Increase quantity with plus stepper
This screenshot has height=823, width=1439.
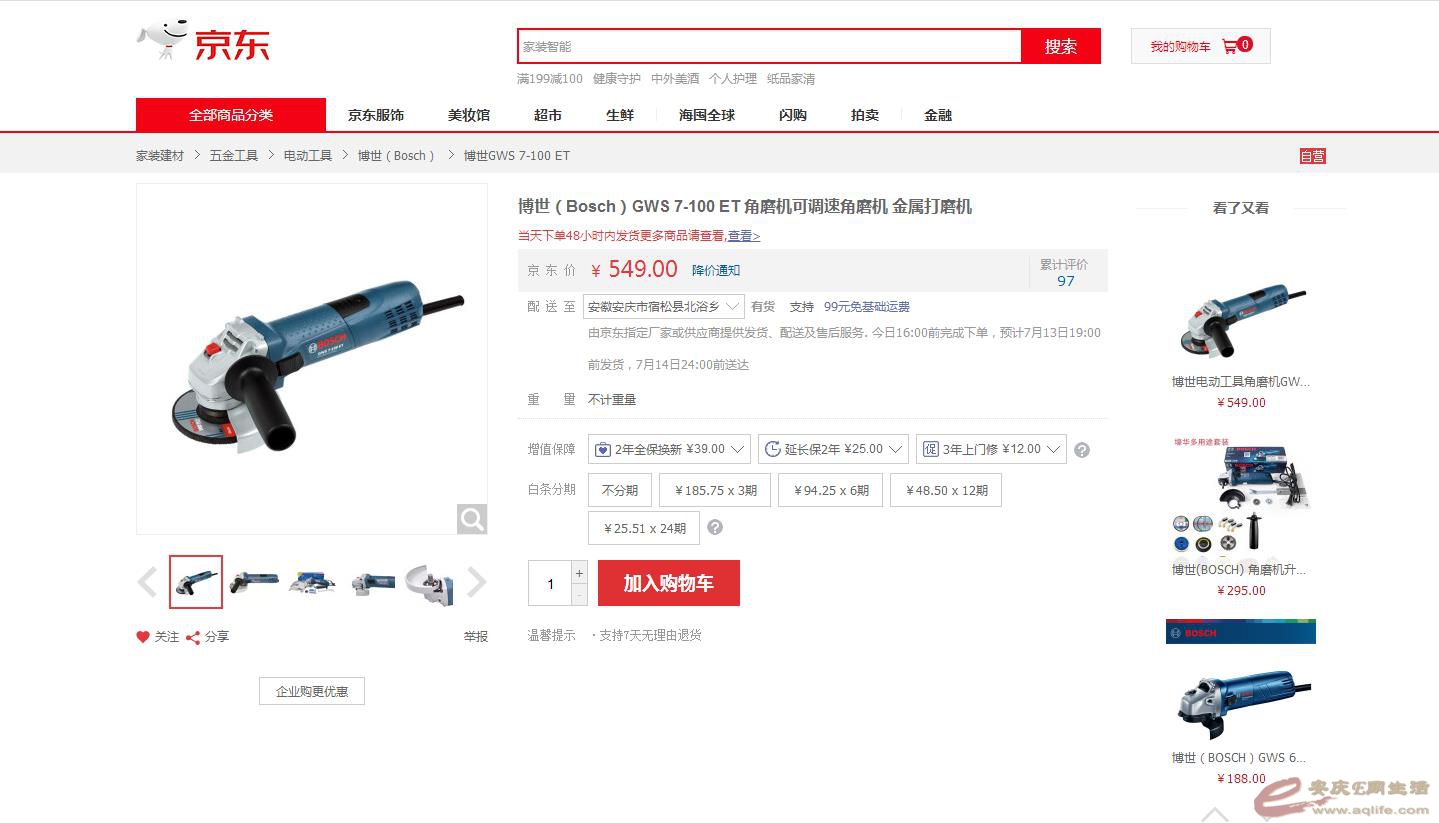(x=579, y=573)
